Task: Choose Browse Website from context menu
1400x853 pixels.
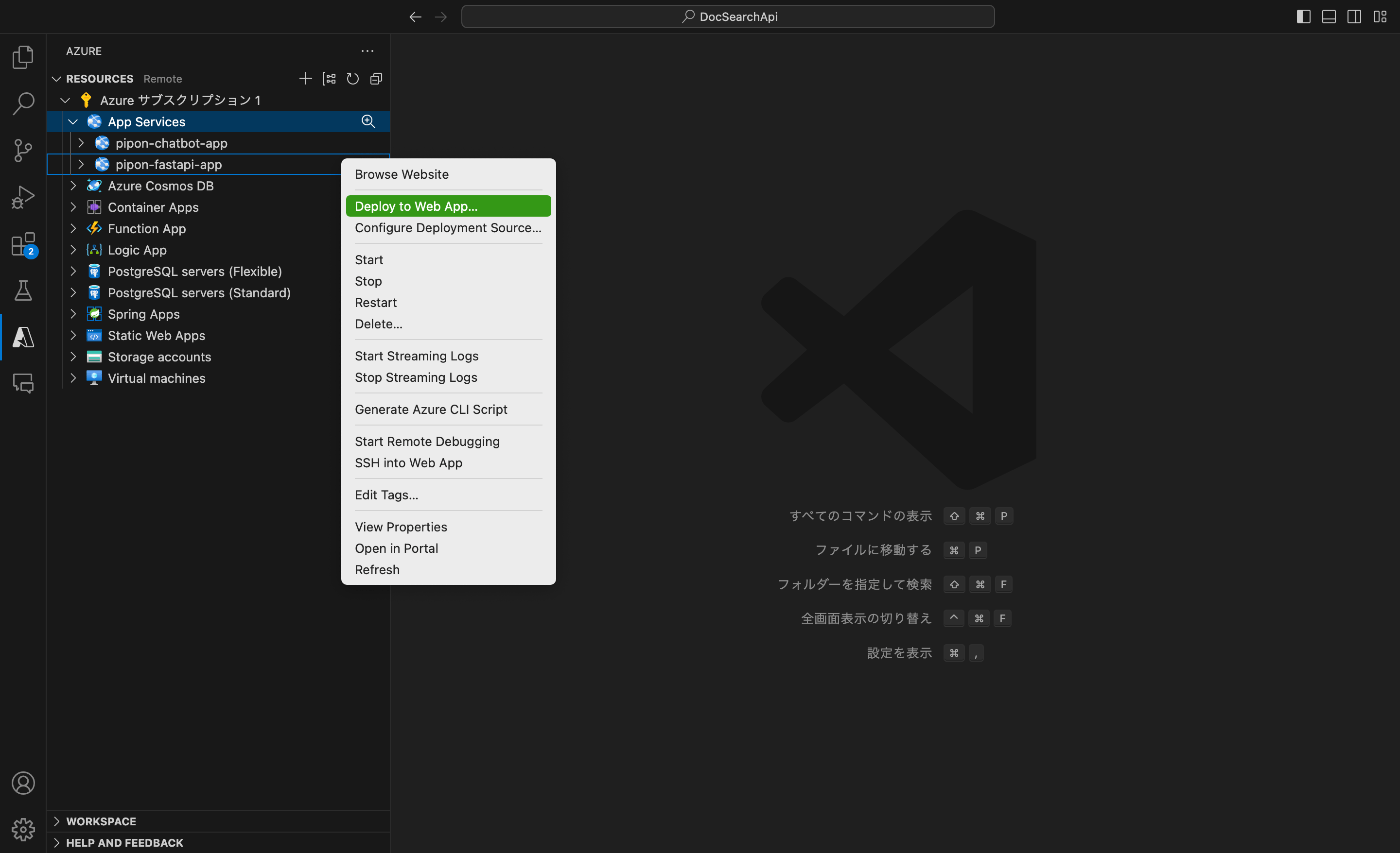Action: pyautogui.click(x=448, y=174)
